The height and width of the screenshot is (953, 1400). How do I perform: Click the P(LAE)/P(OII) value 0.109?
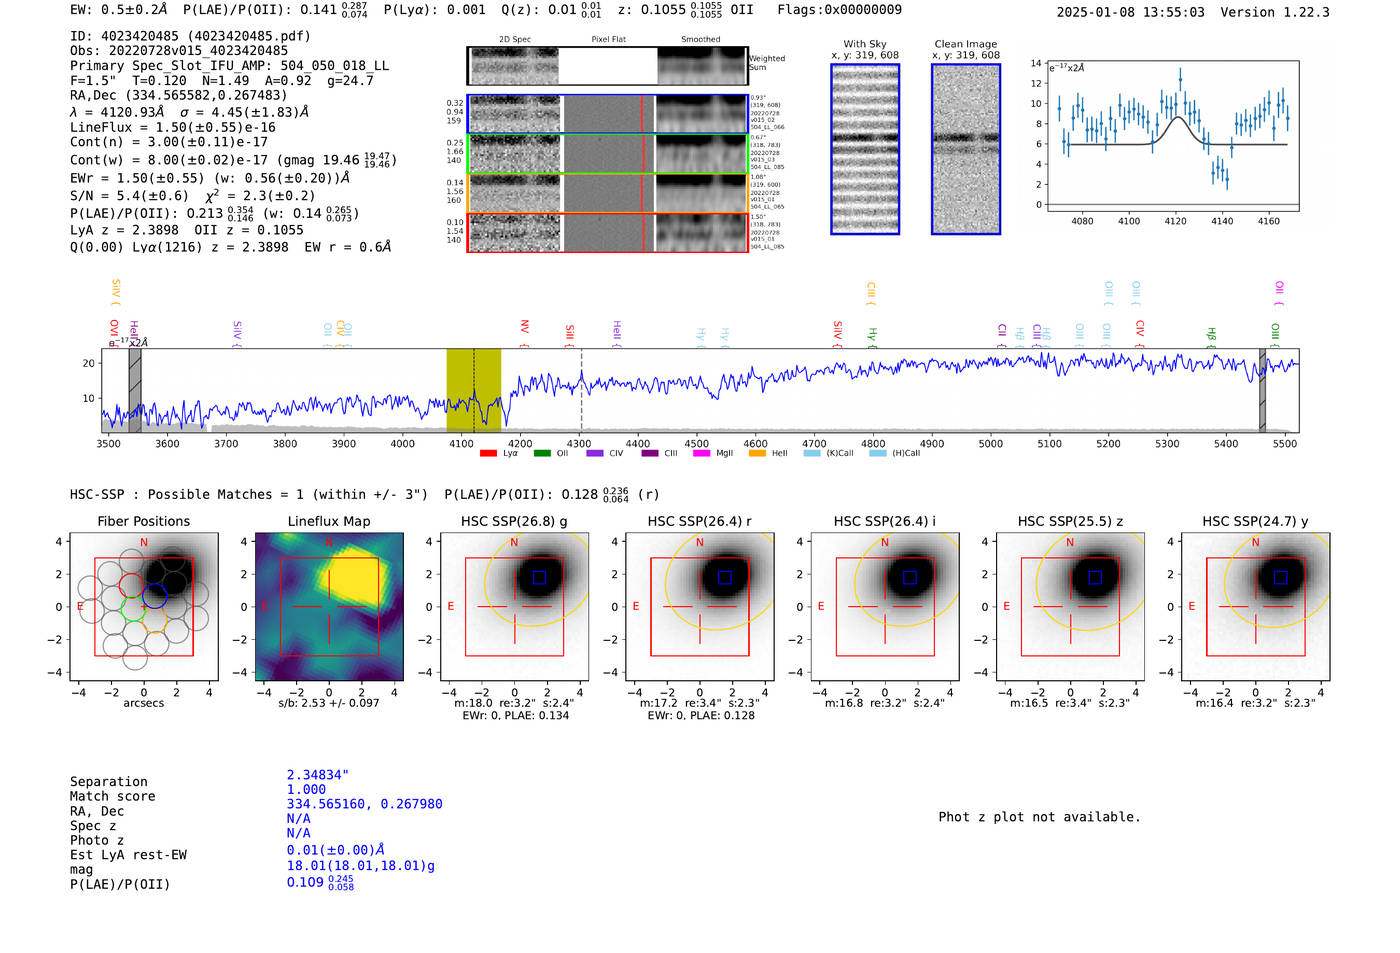click(x=320, y=883)
